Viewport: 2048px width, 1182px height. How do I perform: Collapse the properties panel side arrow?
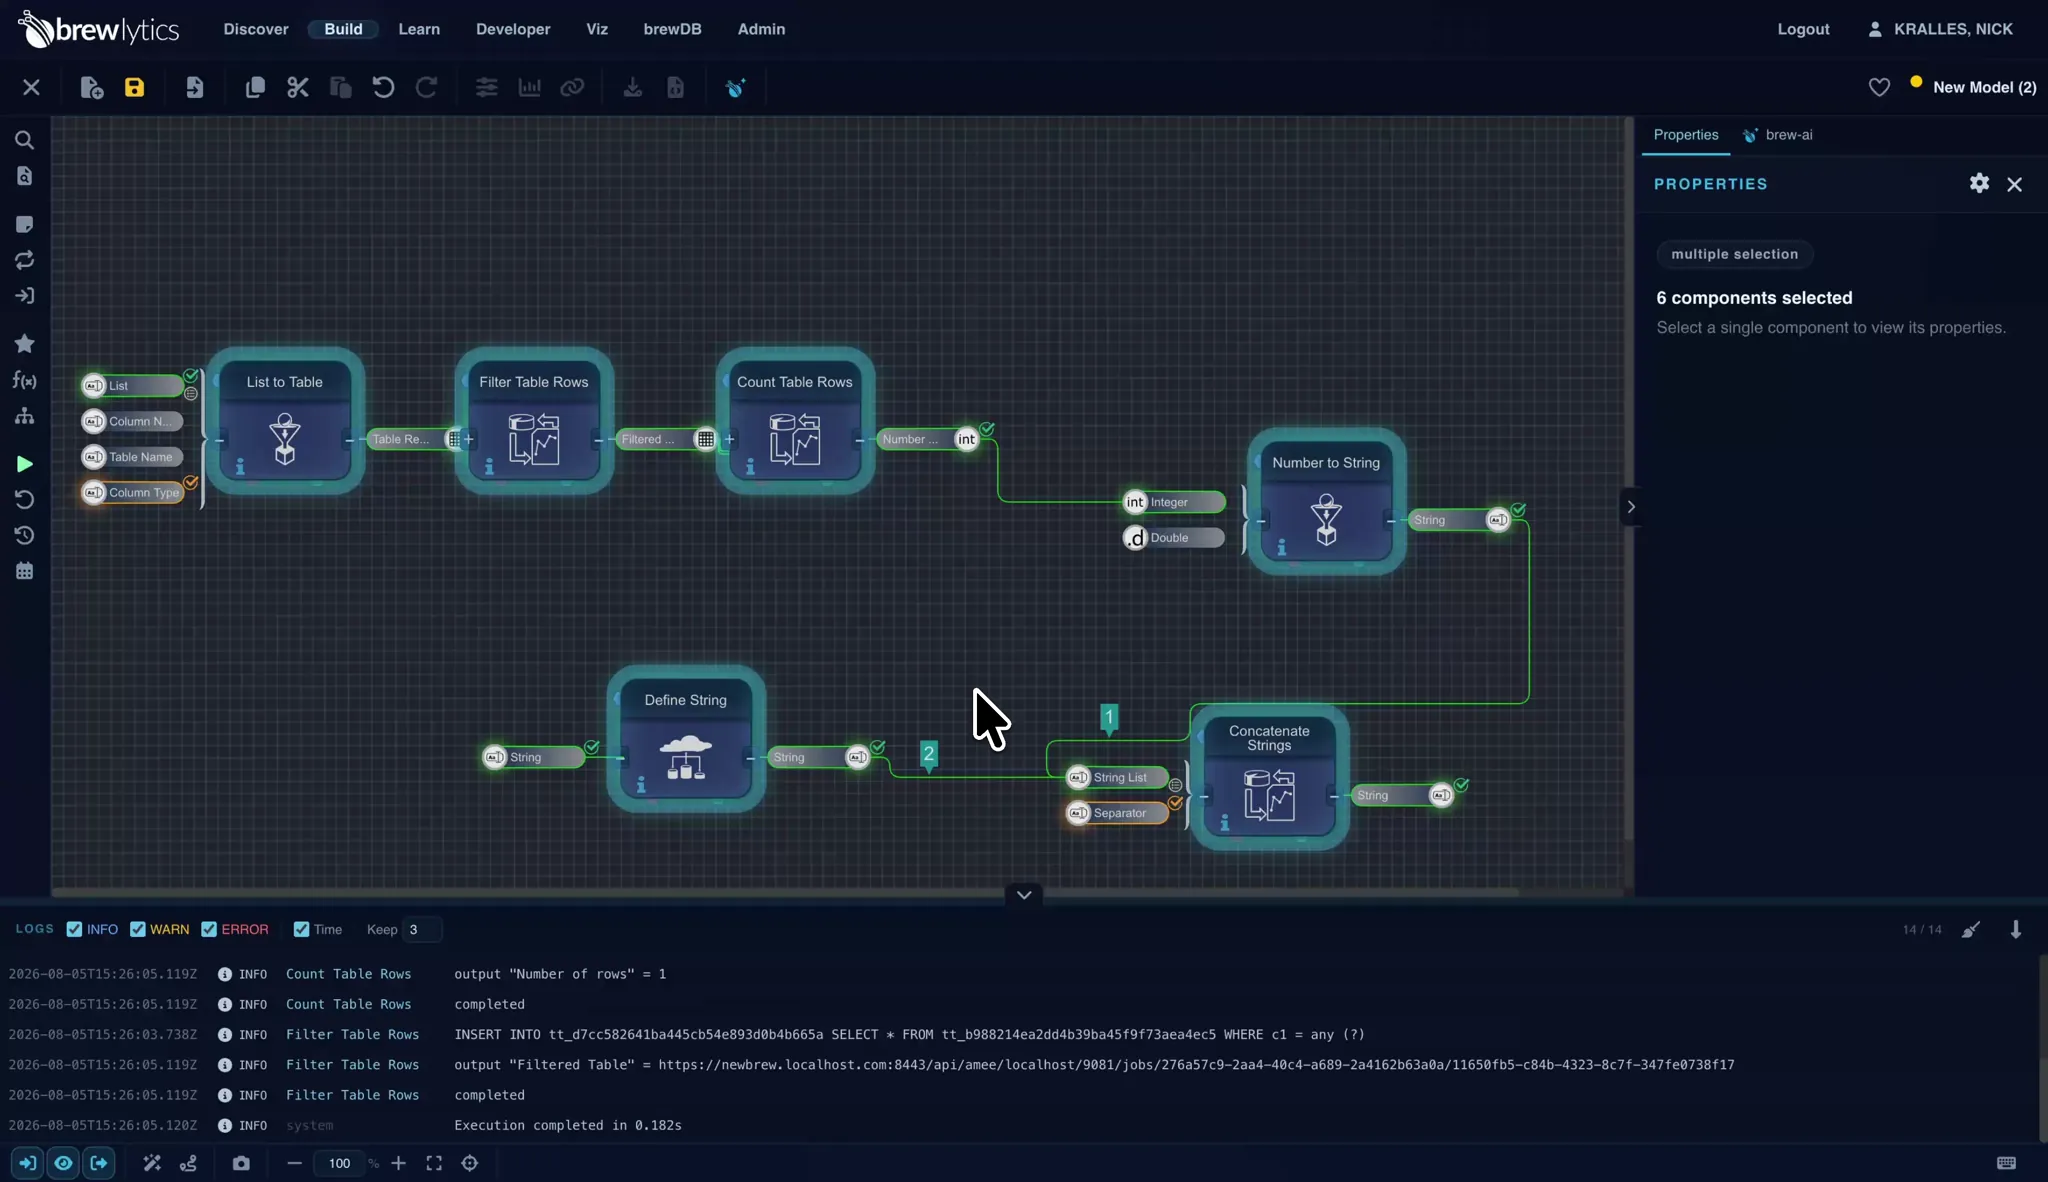coord(1631,507)
